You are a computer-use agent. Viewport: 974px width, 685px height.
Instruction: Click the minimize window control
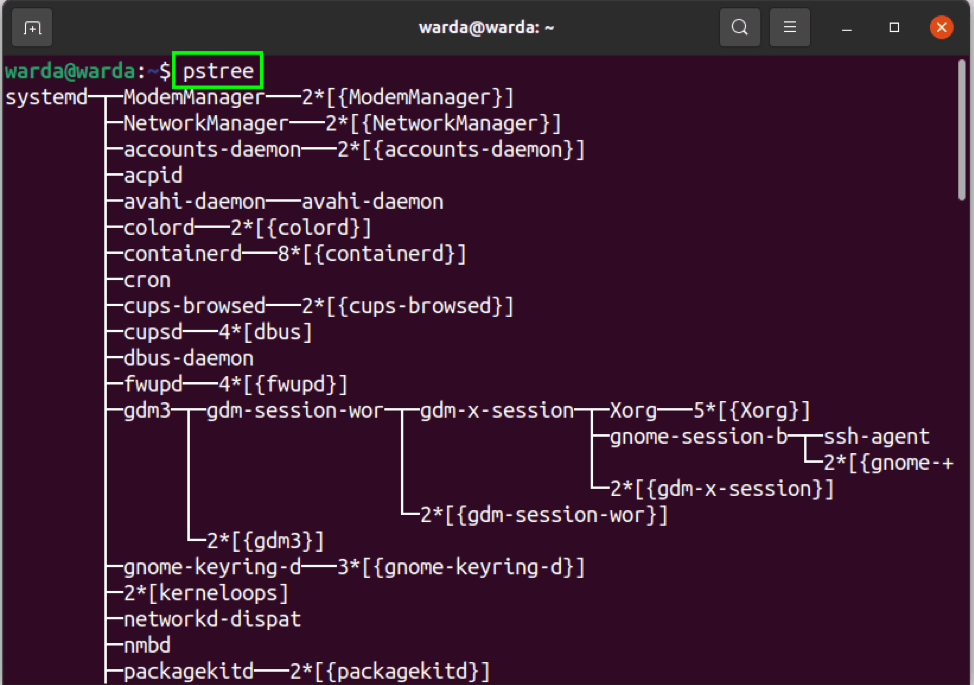coord(846,27)
